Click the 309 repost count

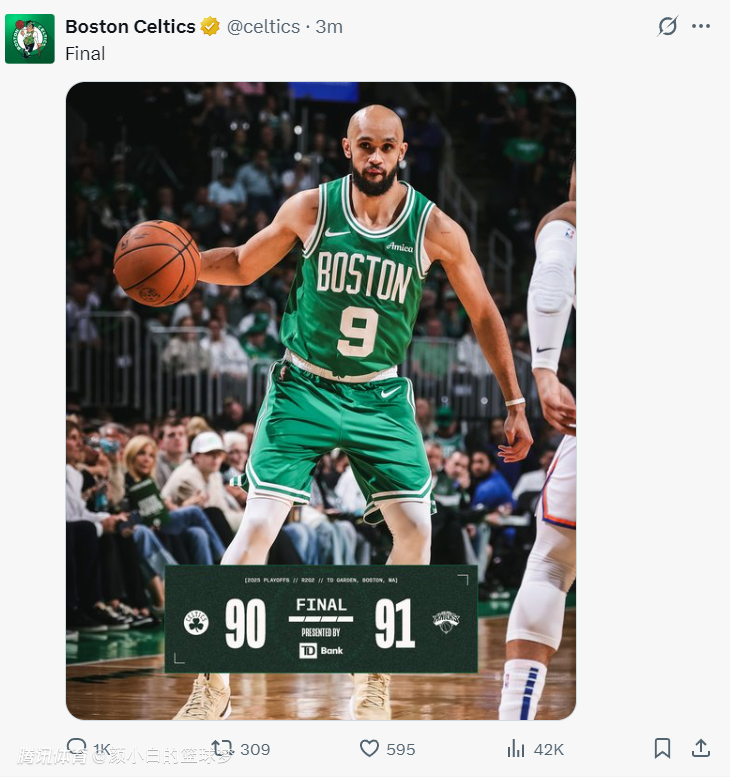255,749
